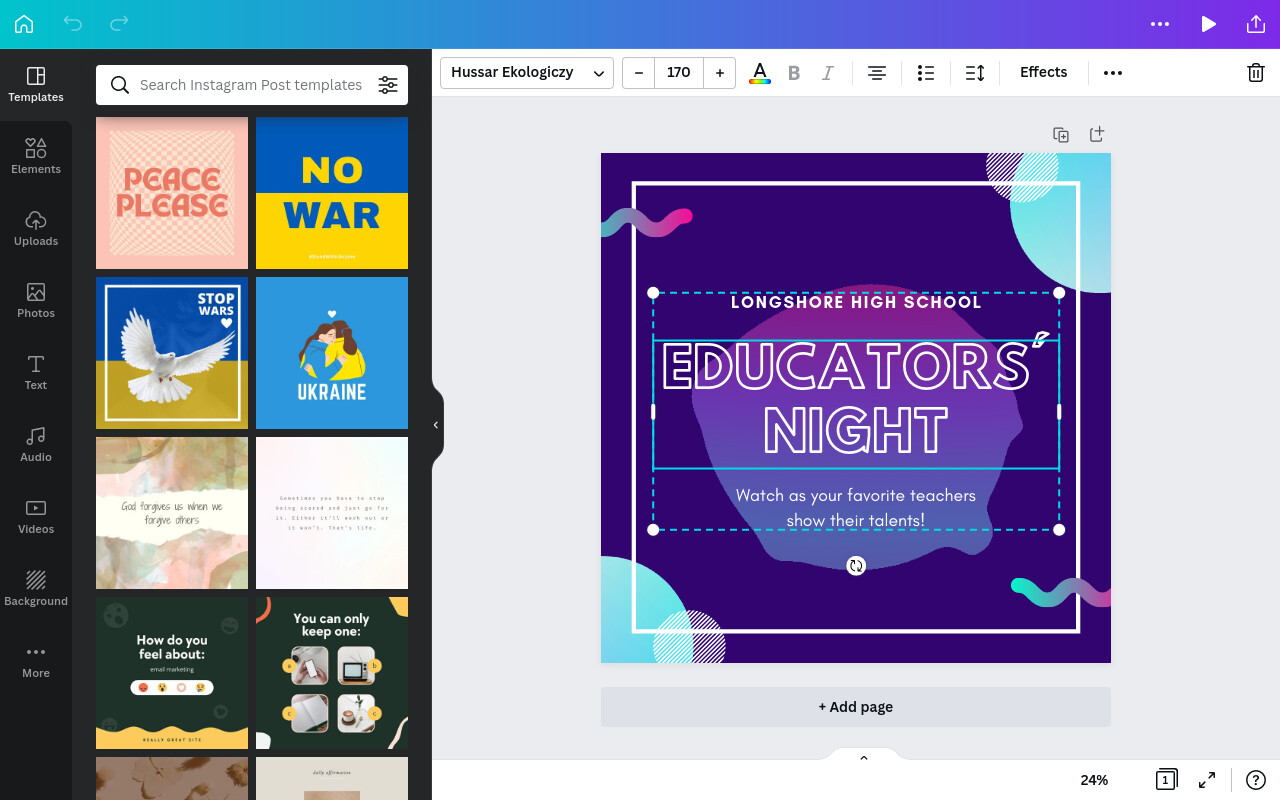Open the help question mark button
This screenshot has height=800, width=1280.
tap(1256, 780)
